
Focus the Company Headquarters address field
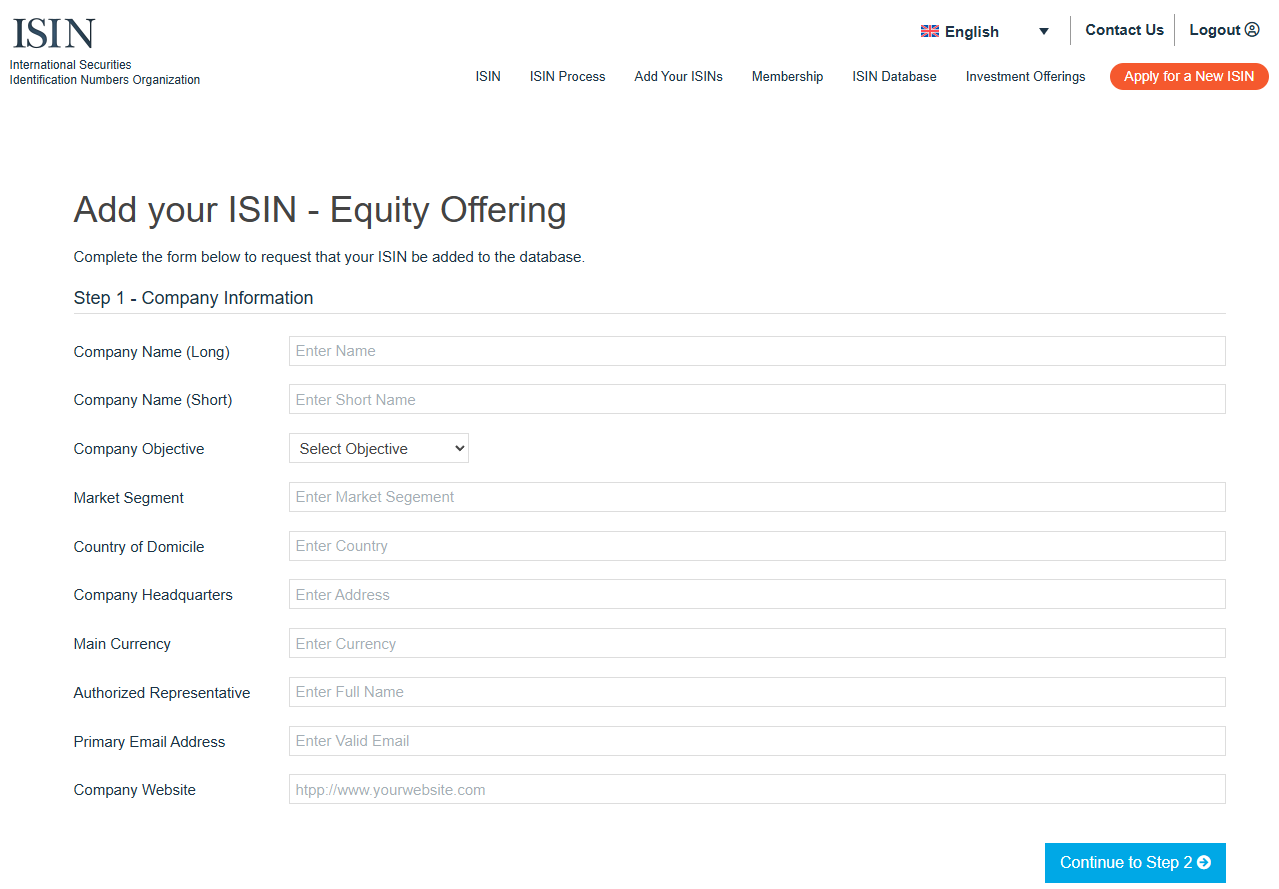(x=757, y=594)
